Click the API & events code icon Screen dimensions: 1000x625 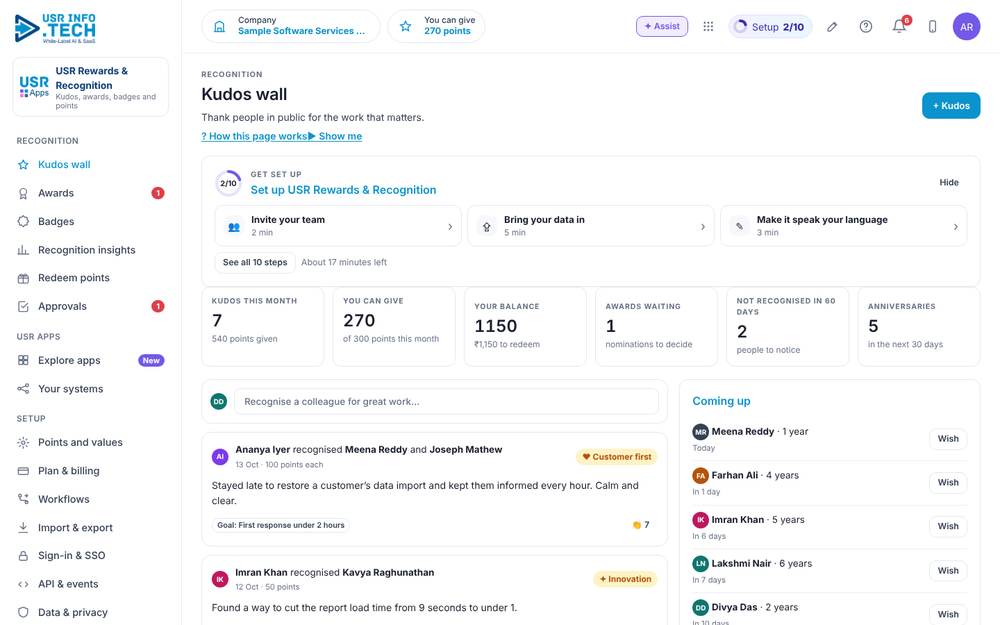[23, 584]
